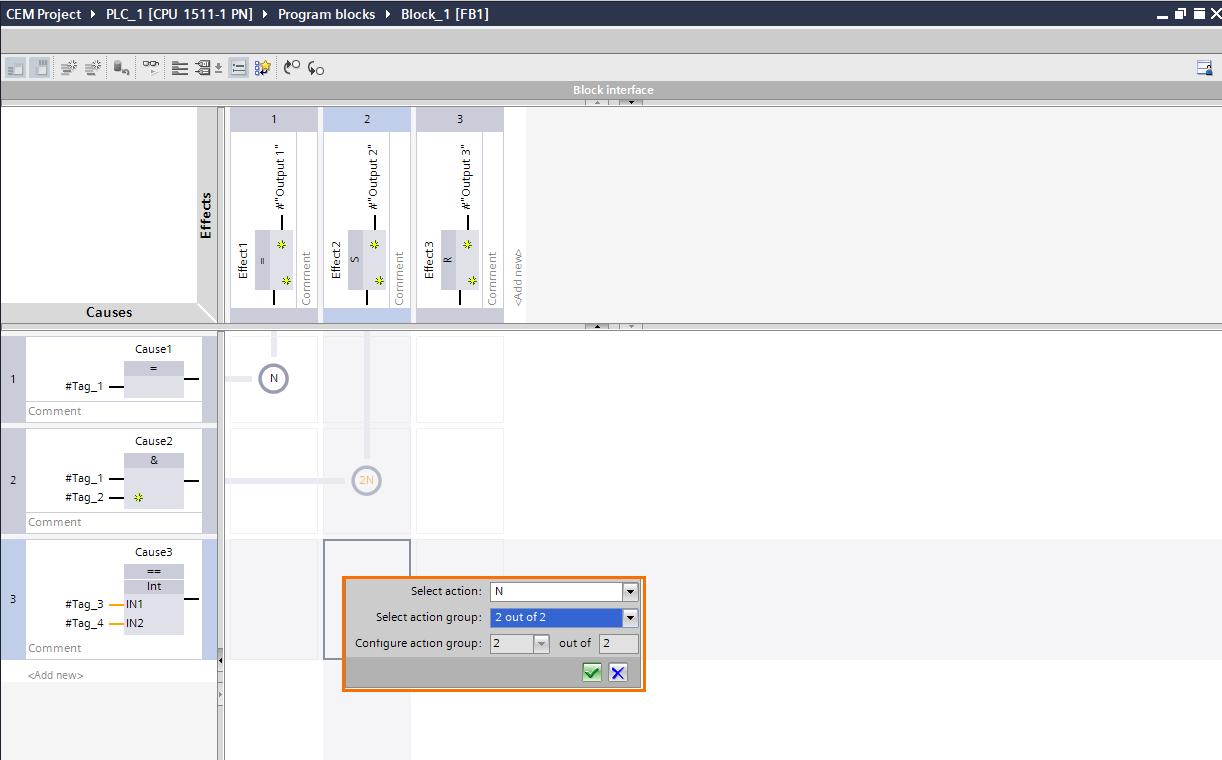Click the Block interface expand bar
The image size is (1222, 760).
point(613,89)
